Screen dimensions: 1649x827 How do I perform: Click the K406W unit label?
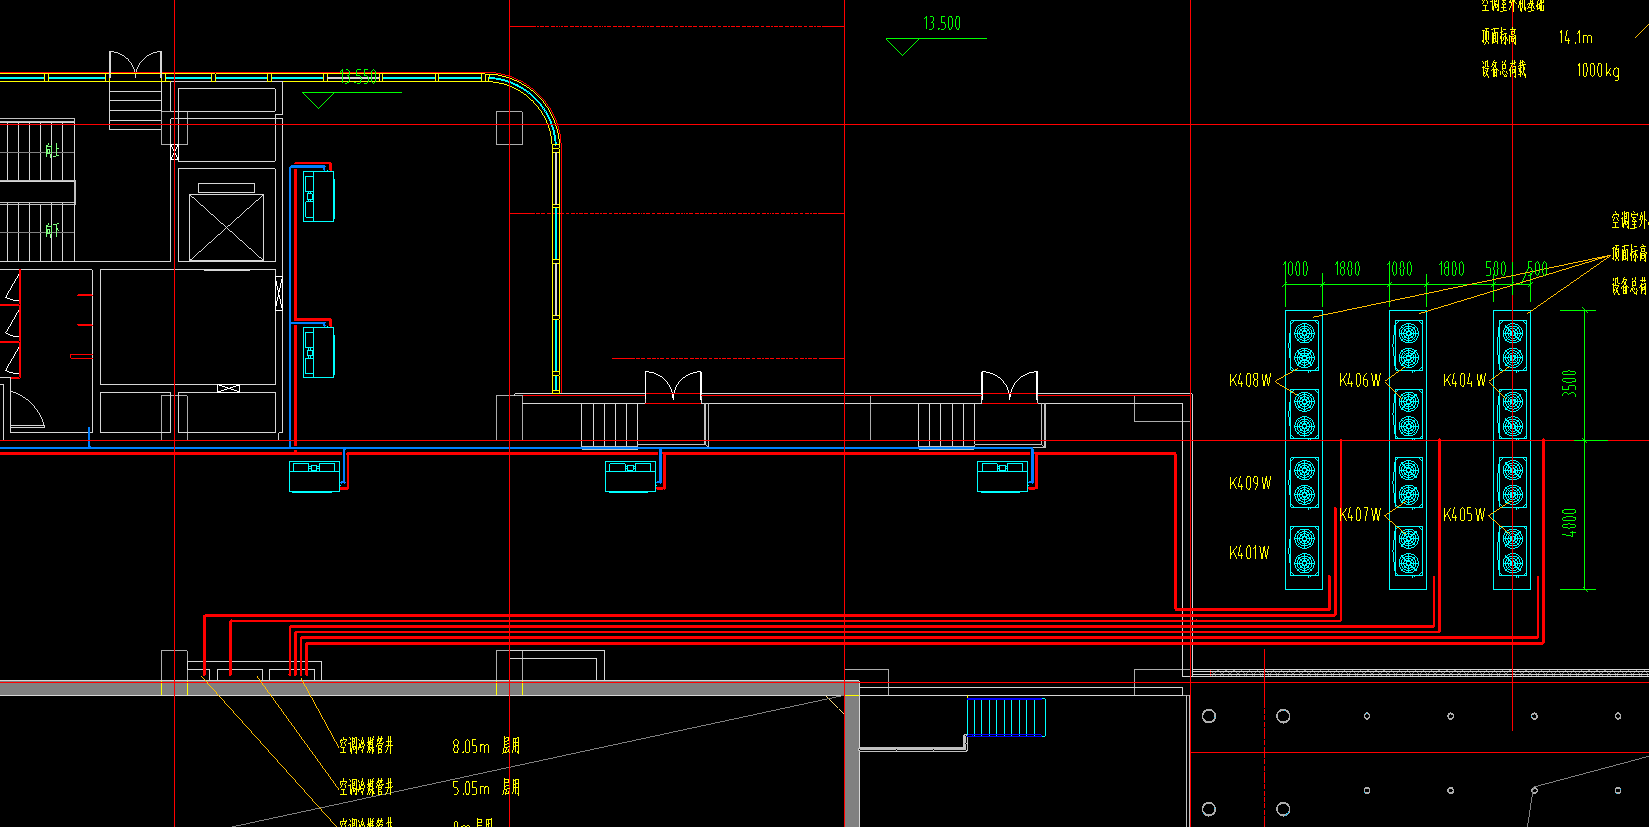tap(1359, 381)
